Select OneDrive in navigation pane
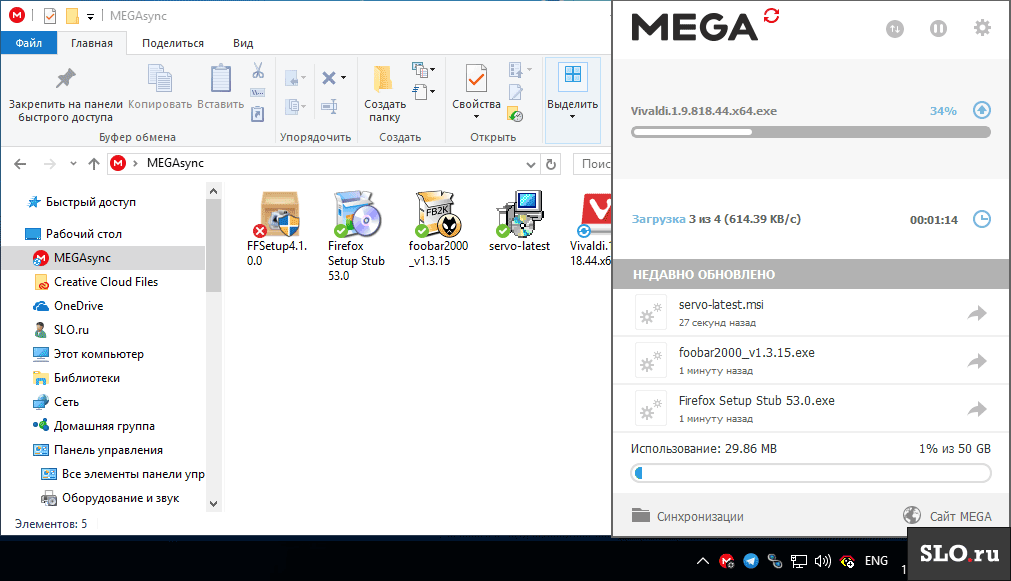This screenshot has width=1011, height=581. pos(68,306)
